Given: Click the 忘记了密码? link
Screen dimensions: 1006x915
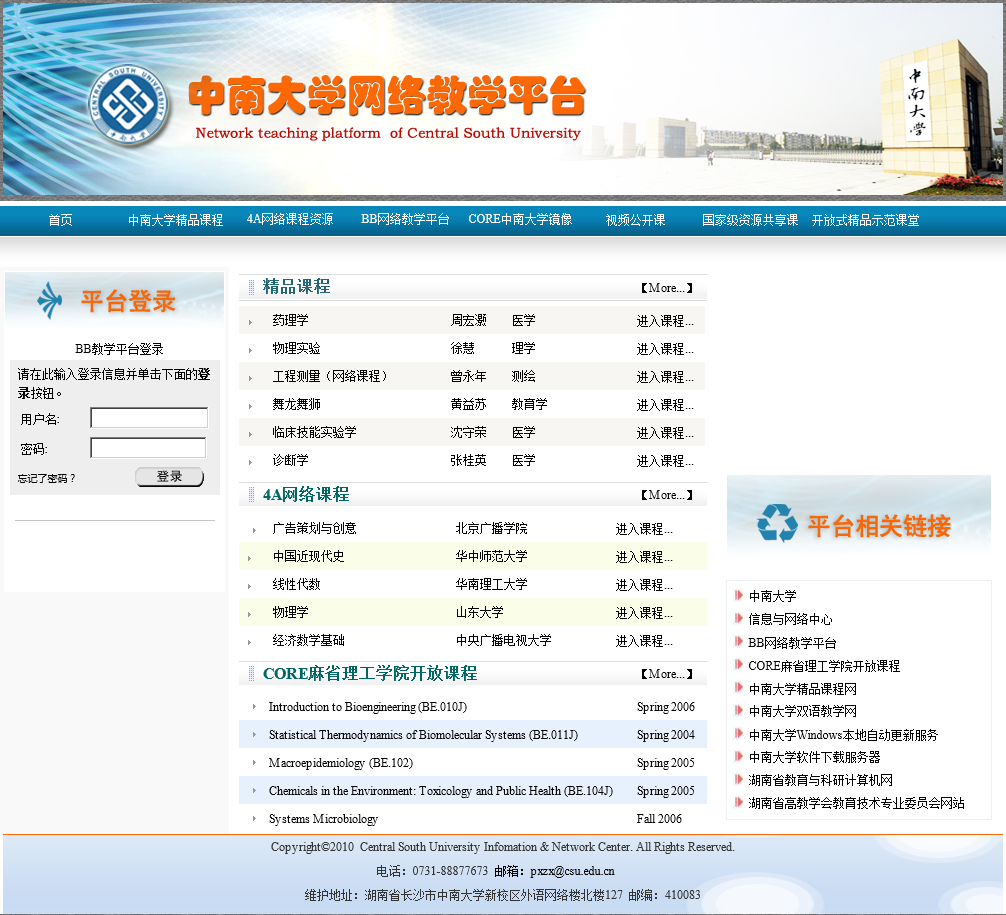Looking at the screenshot, I should click(x=46, y=478).
